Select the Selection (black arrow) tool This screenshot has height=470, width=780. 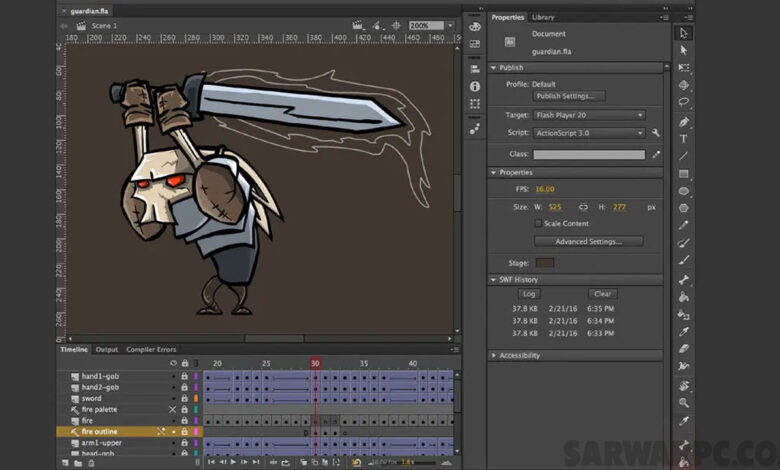coord(683,33)
